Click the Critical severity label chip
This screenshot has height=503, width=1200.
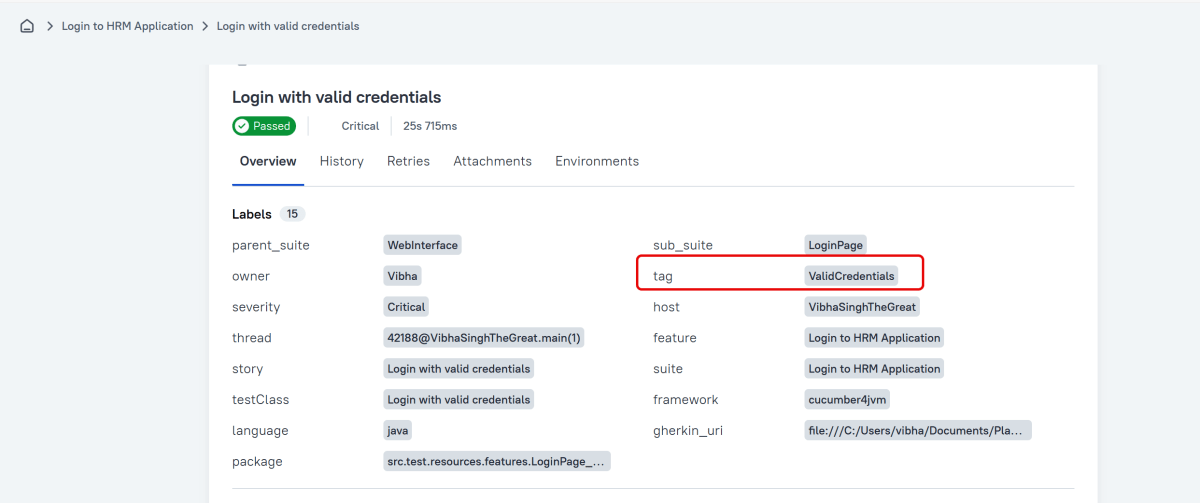(x=406, y=307)
